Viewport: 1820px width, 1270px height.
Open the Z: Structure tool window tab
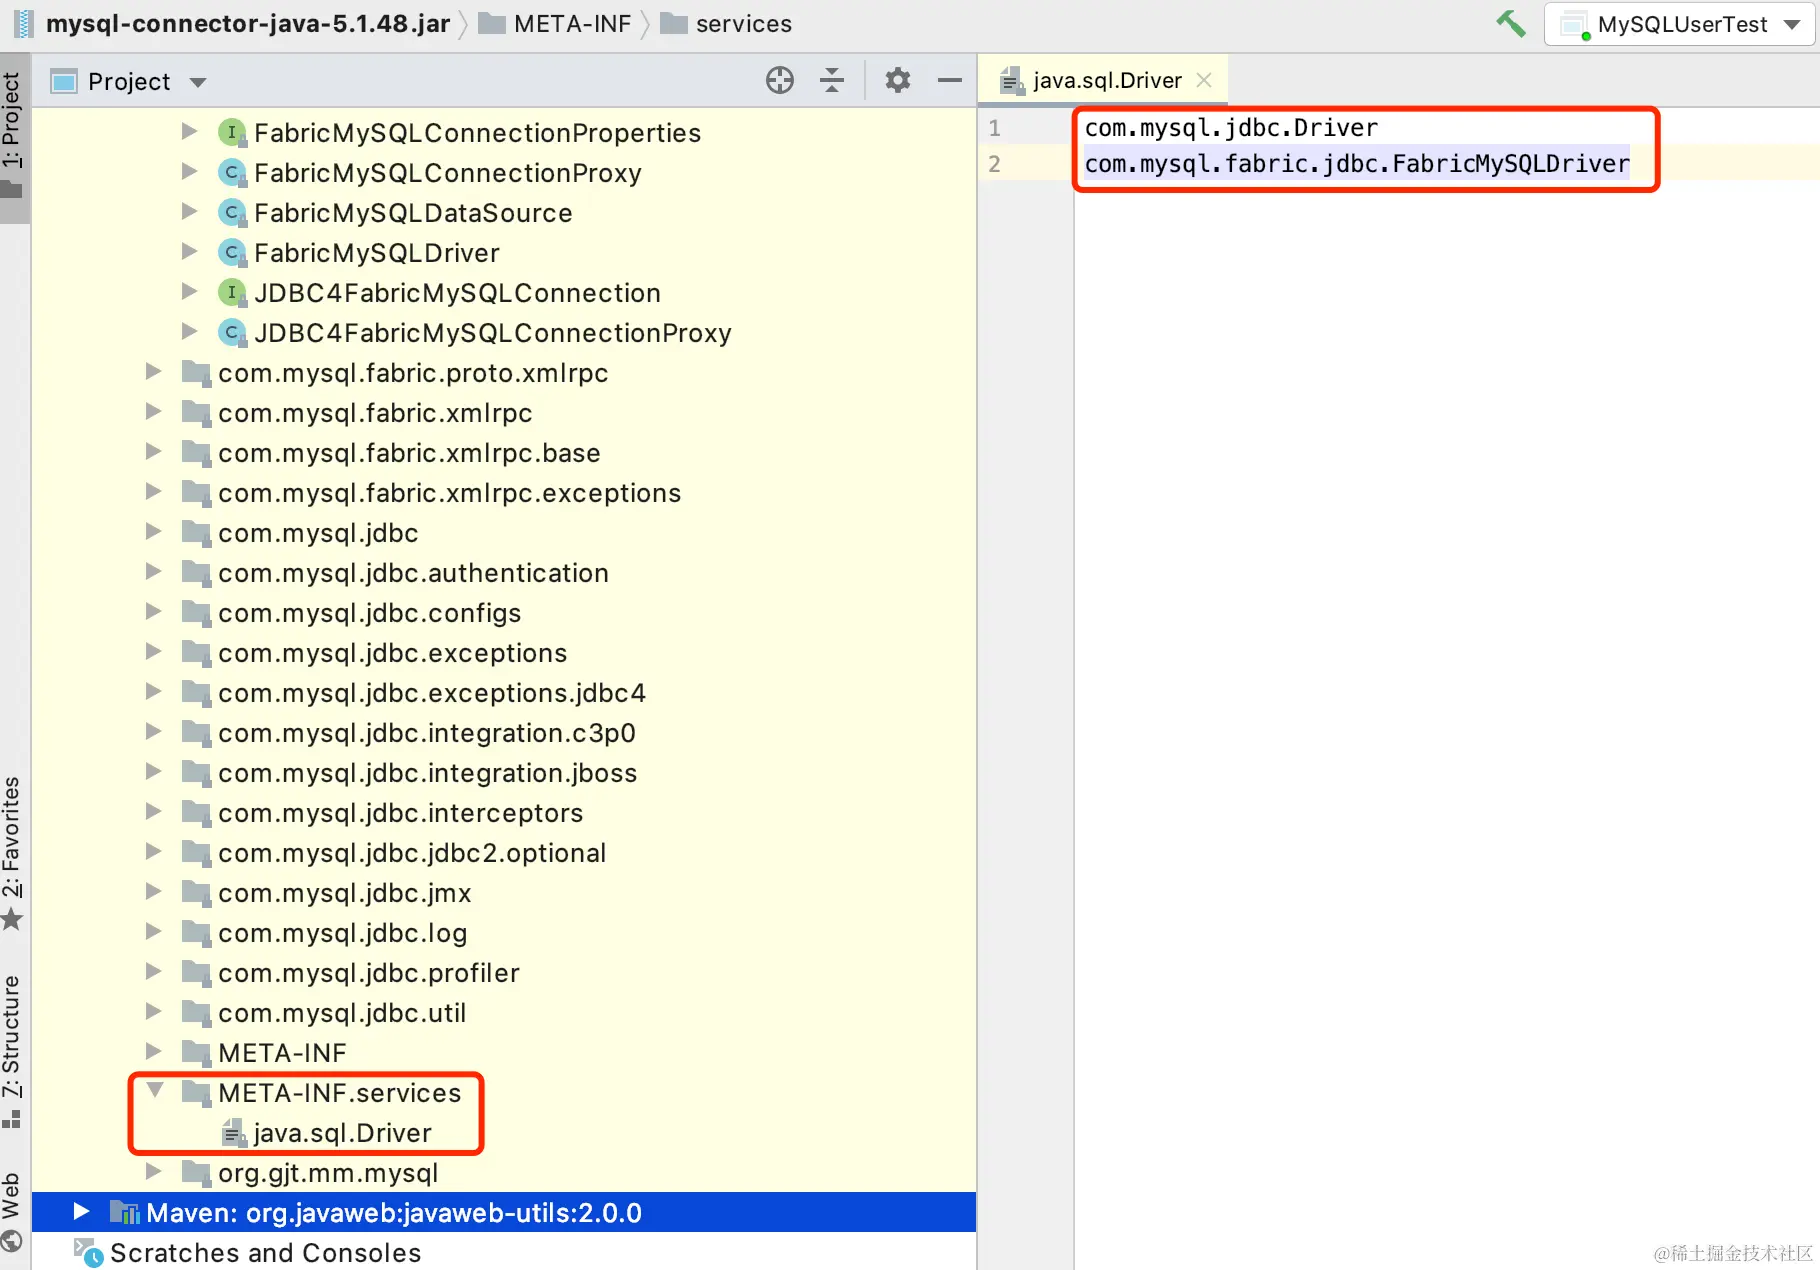14,1050
